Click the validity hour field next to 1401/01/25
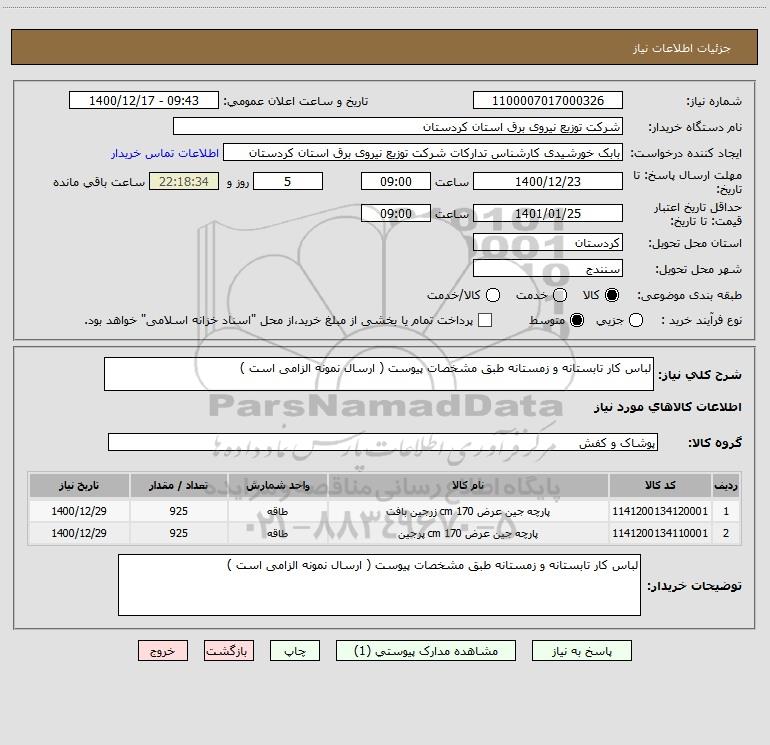Viewport: 770px width, 745px height. (x=396, y=214)
